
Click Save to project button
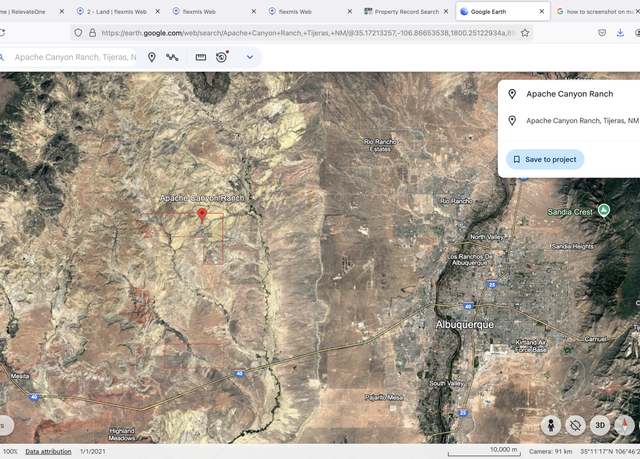pyautogui.click(x=545, y=159)
